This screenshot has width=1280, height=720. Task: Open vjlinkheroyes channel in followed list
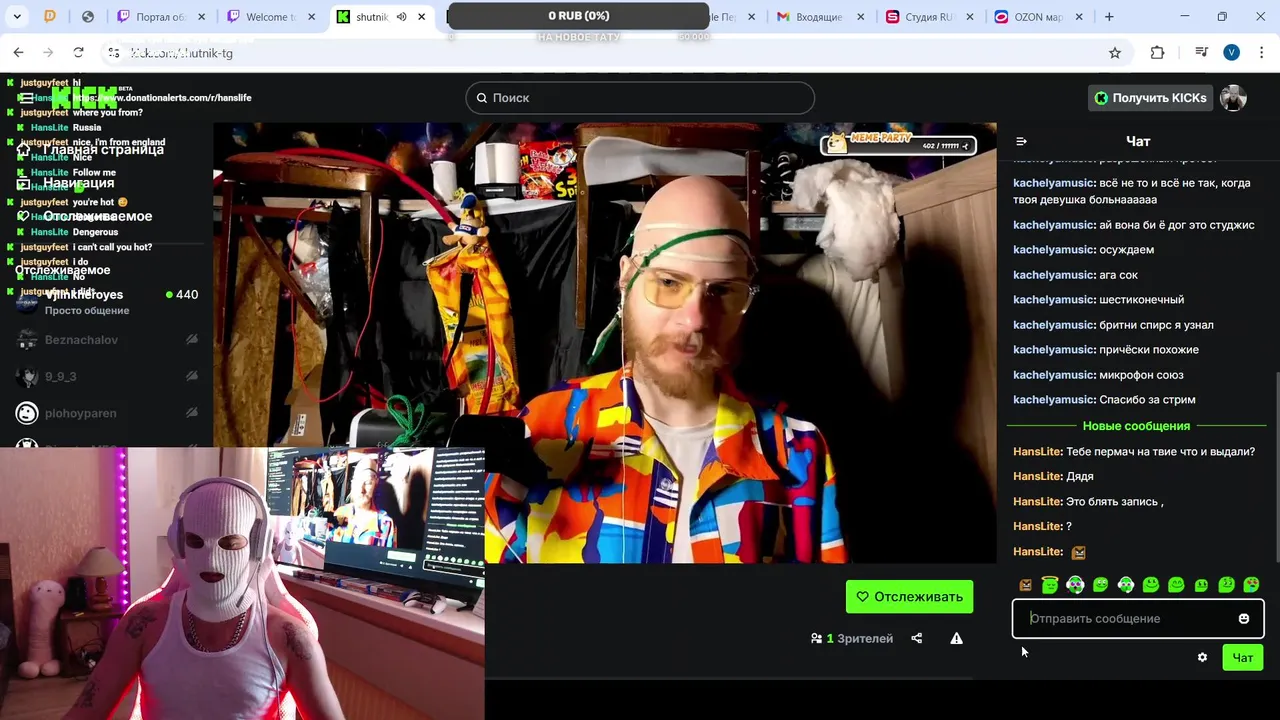click(x=106, y=302)
